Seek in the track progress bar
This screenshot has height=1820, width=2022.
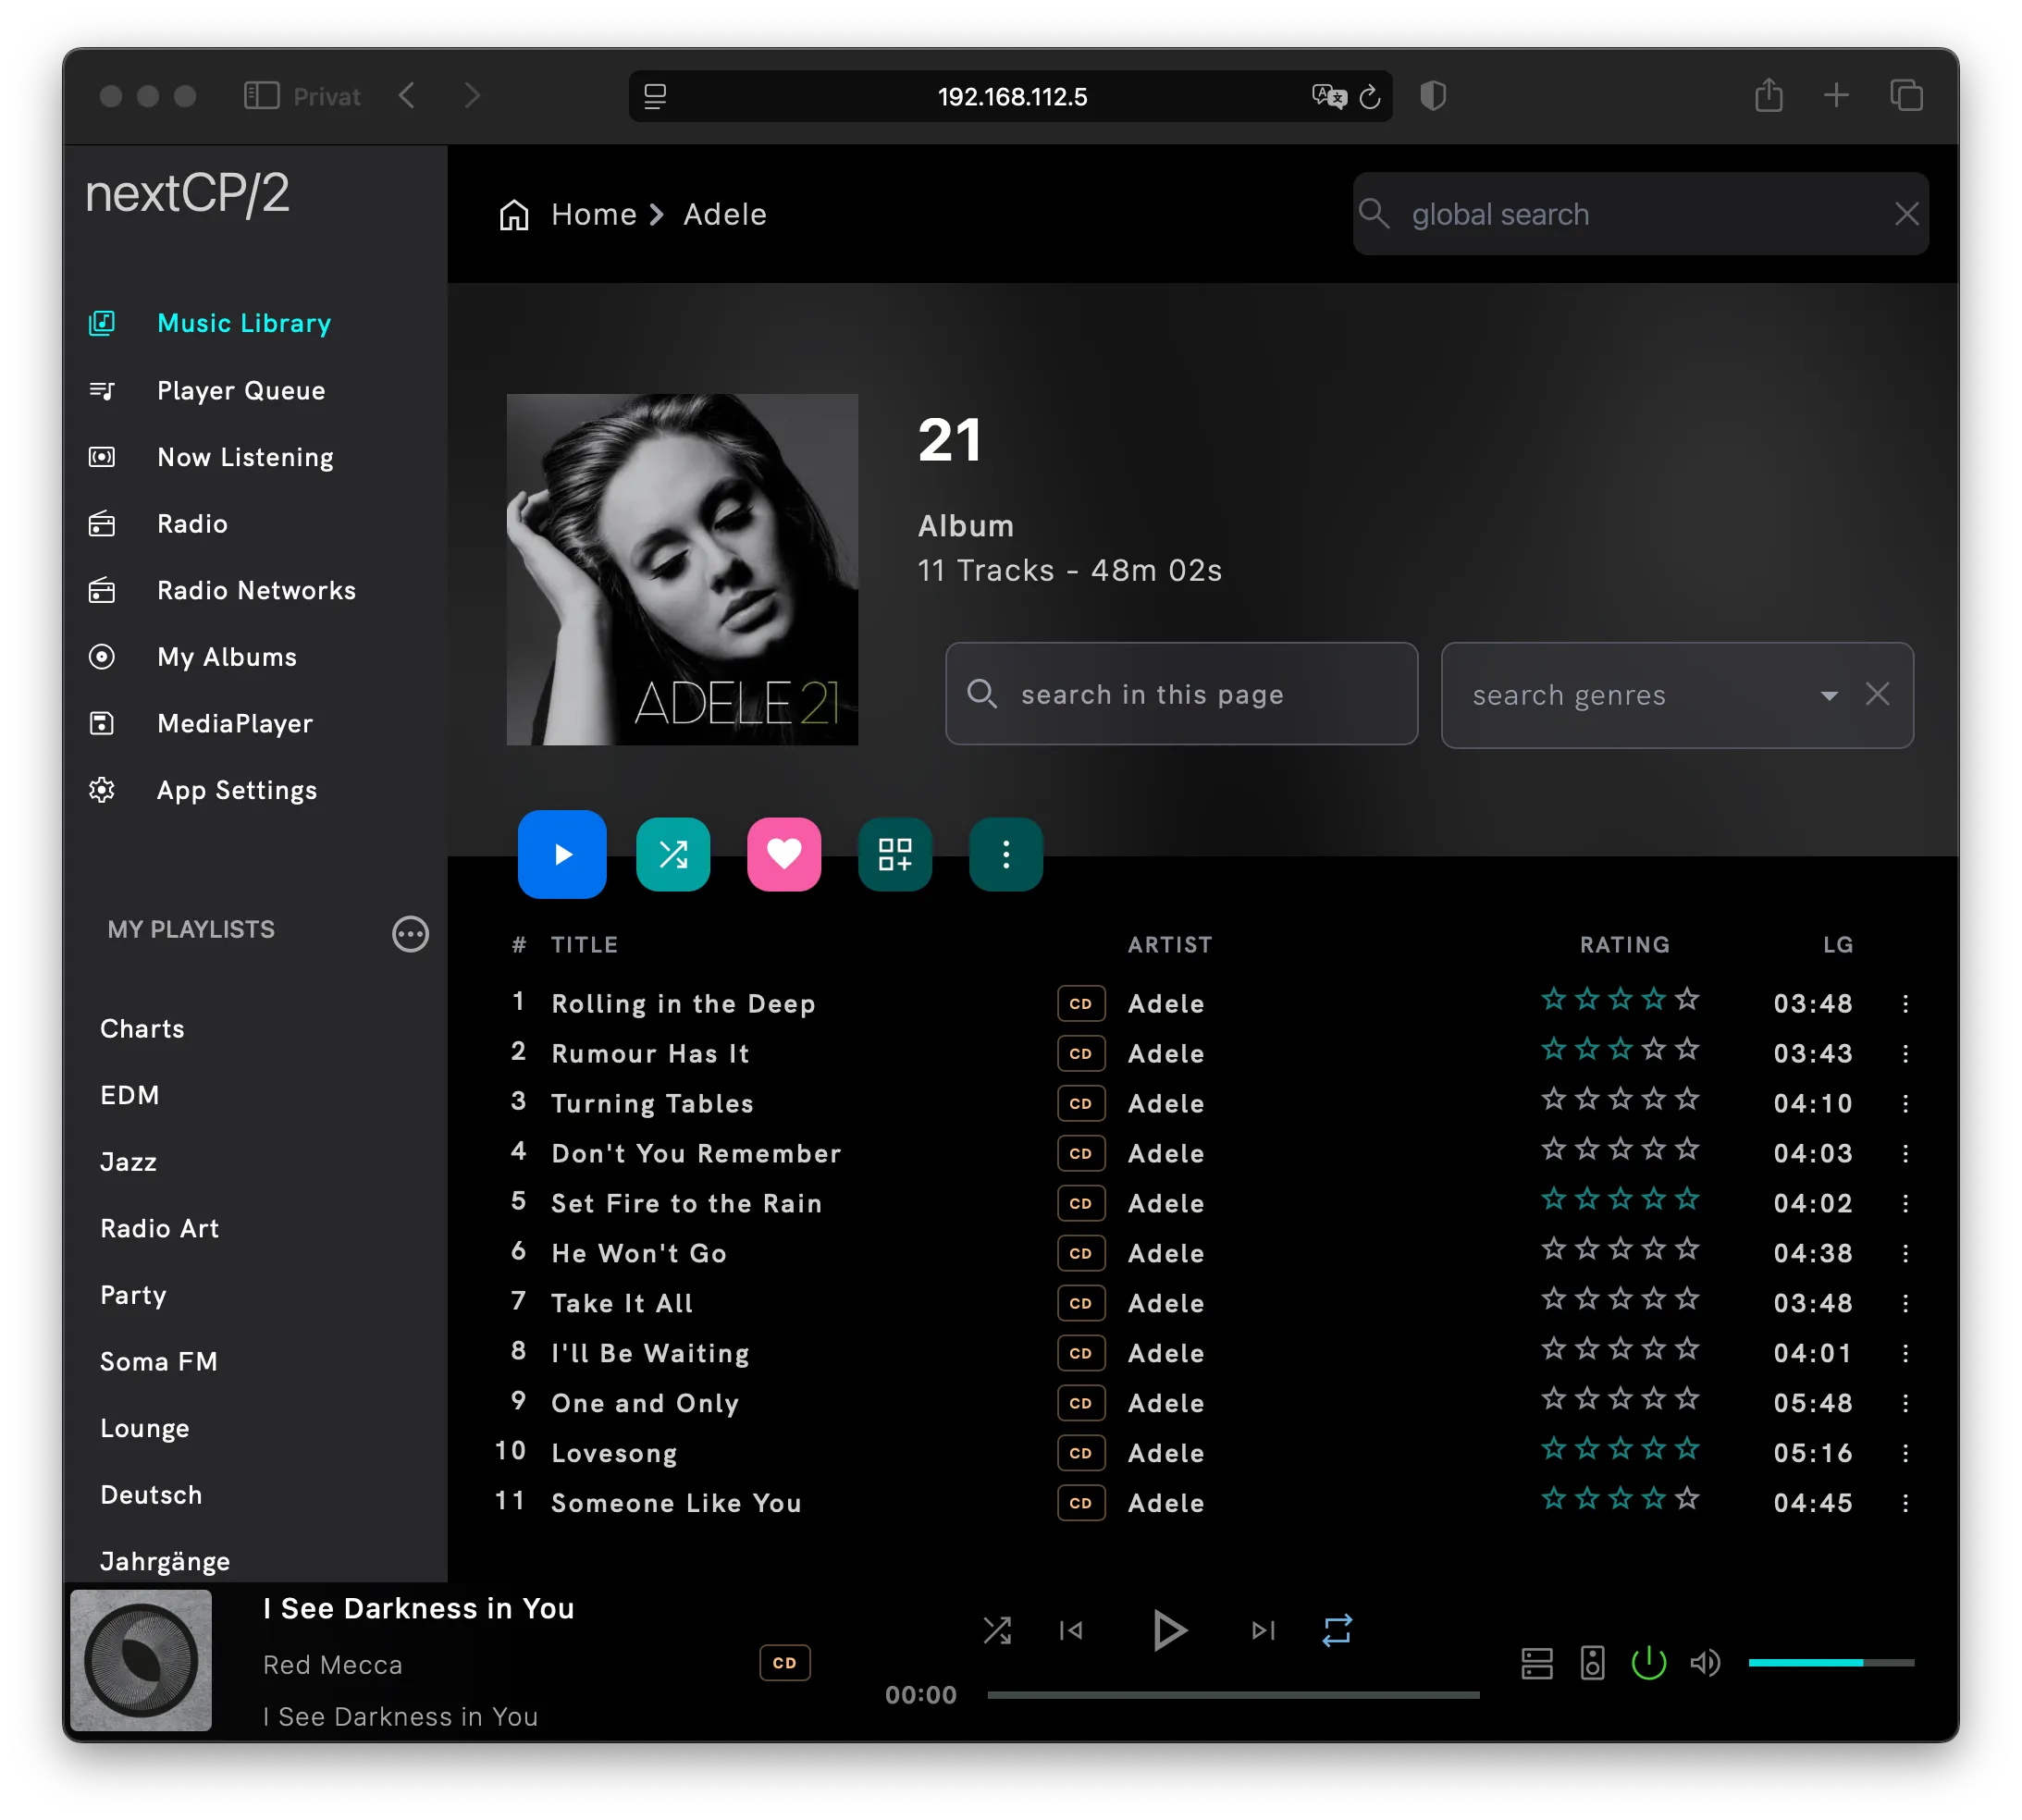[x=1233, y=1695]
